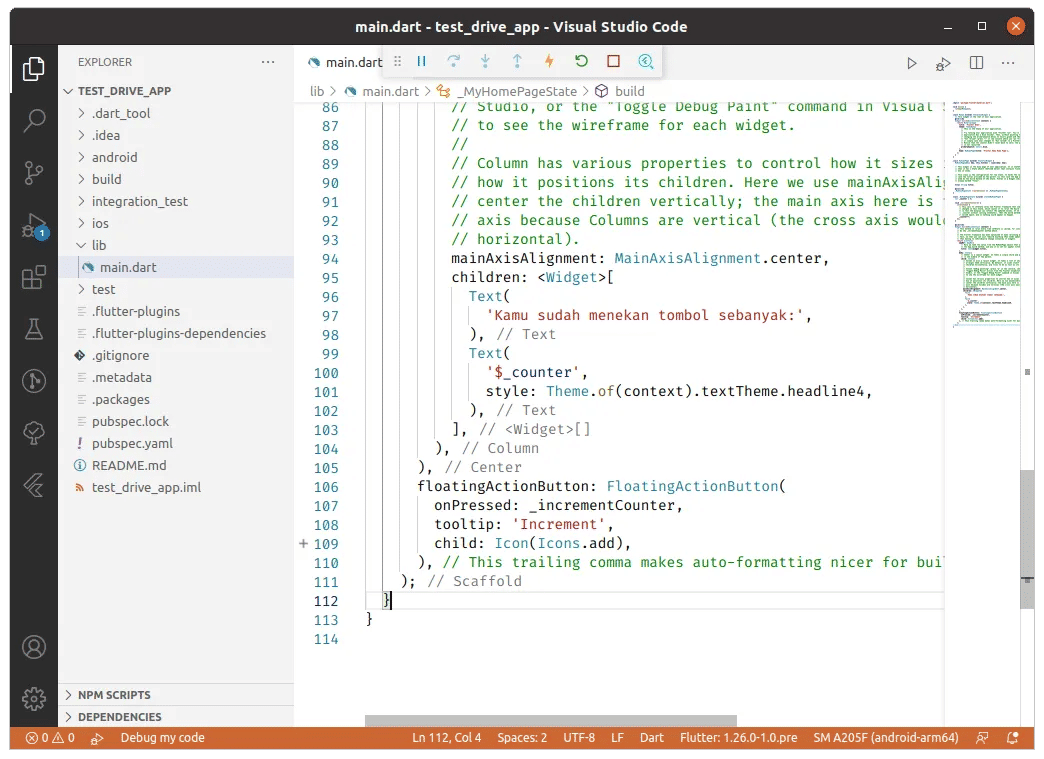
Task: Expand the DEPENDENCIES section
Action: [176, 717]
